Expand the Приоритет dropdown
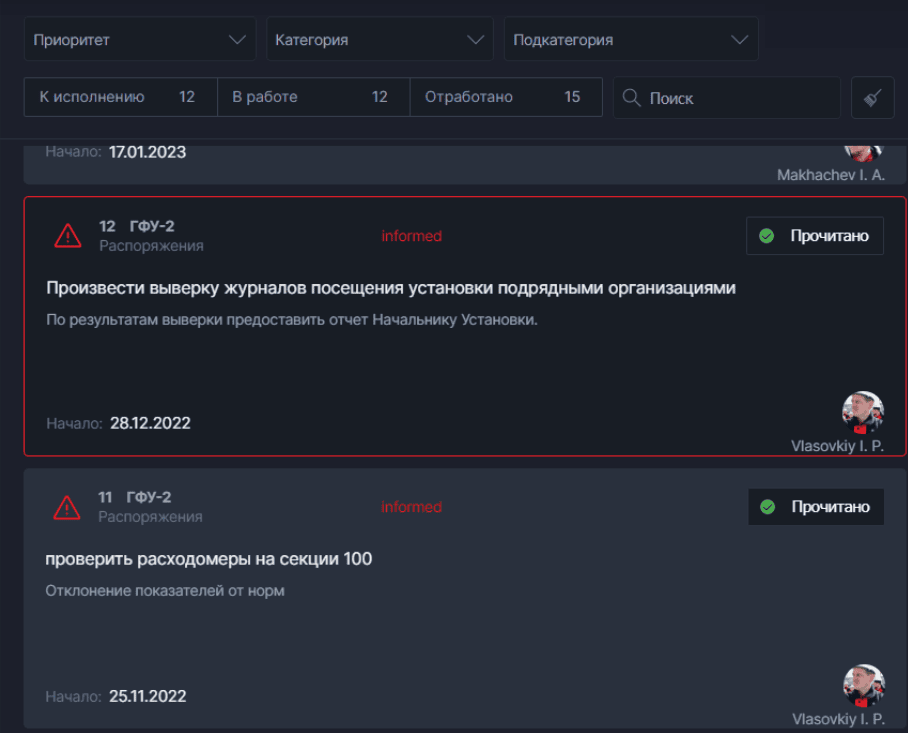This screenshot has width=908, height=733. tap(140, 39)
